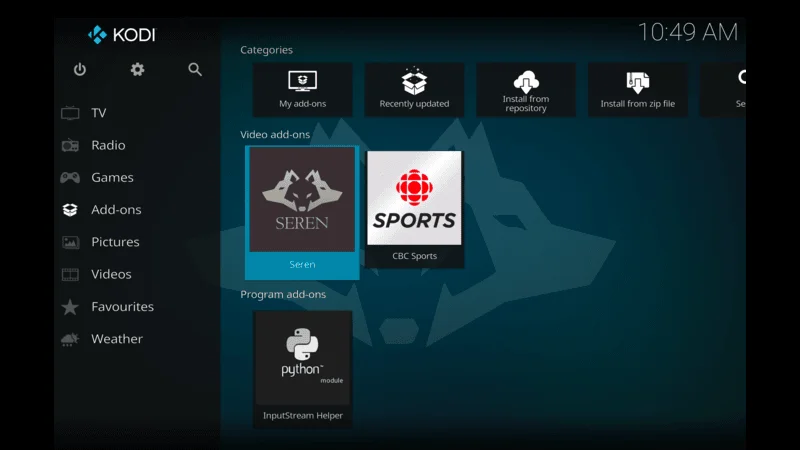Click the TV screen icon in sidebar
800x450 pixels.
[70, 113]
